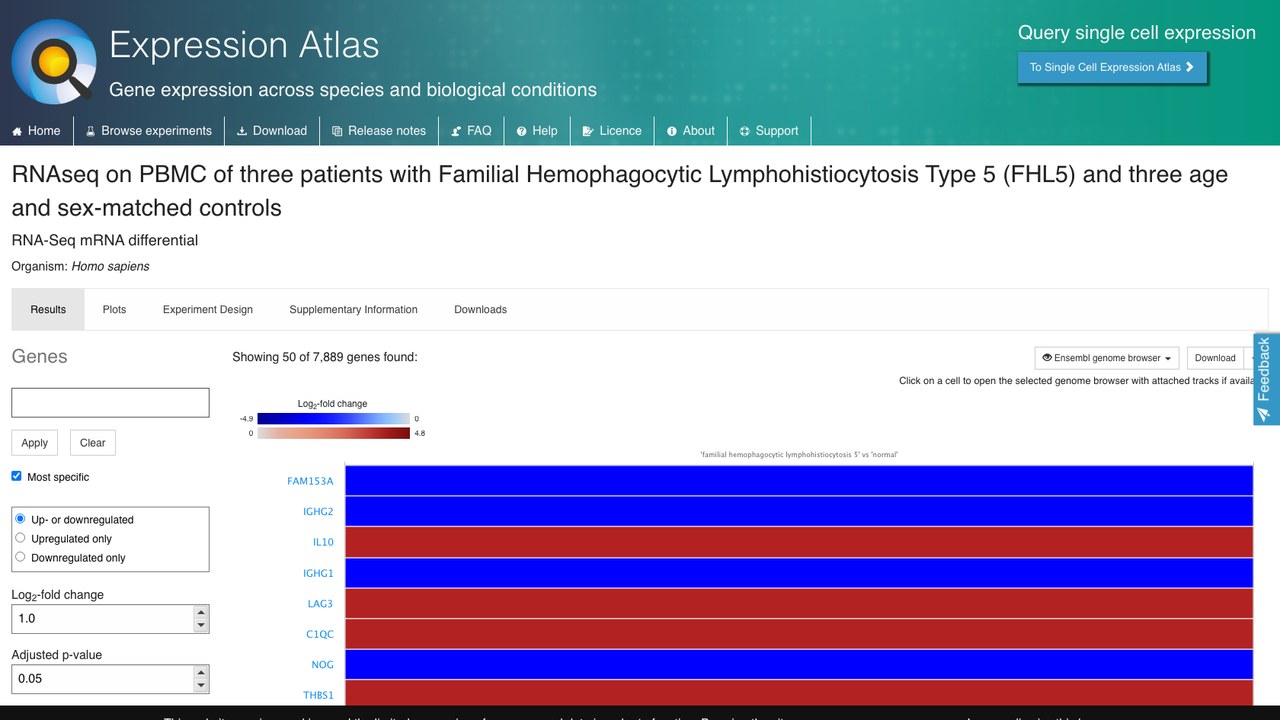Open Download page from navigation bar

pos(272,131)
